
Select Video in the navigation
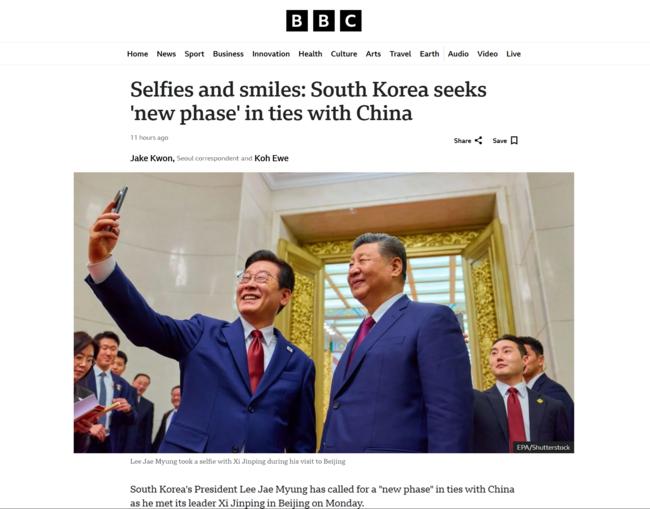[487, 54]
